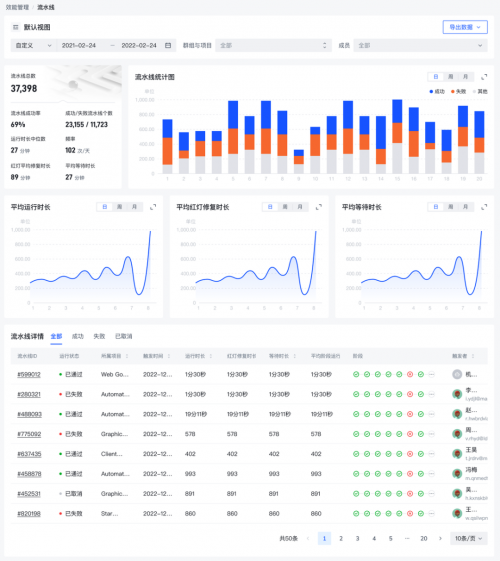Open the 自定义 date type dropdown
This screenshot has height=561, width=500.
pos(34,45)
